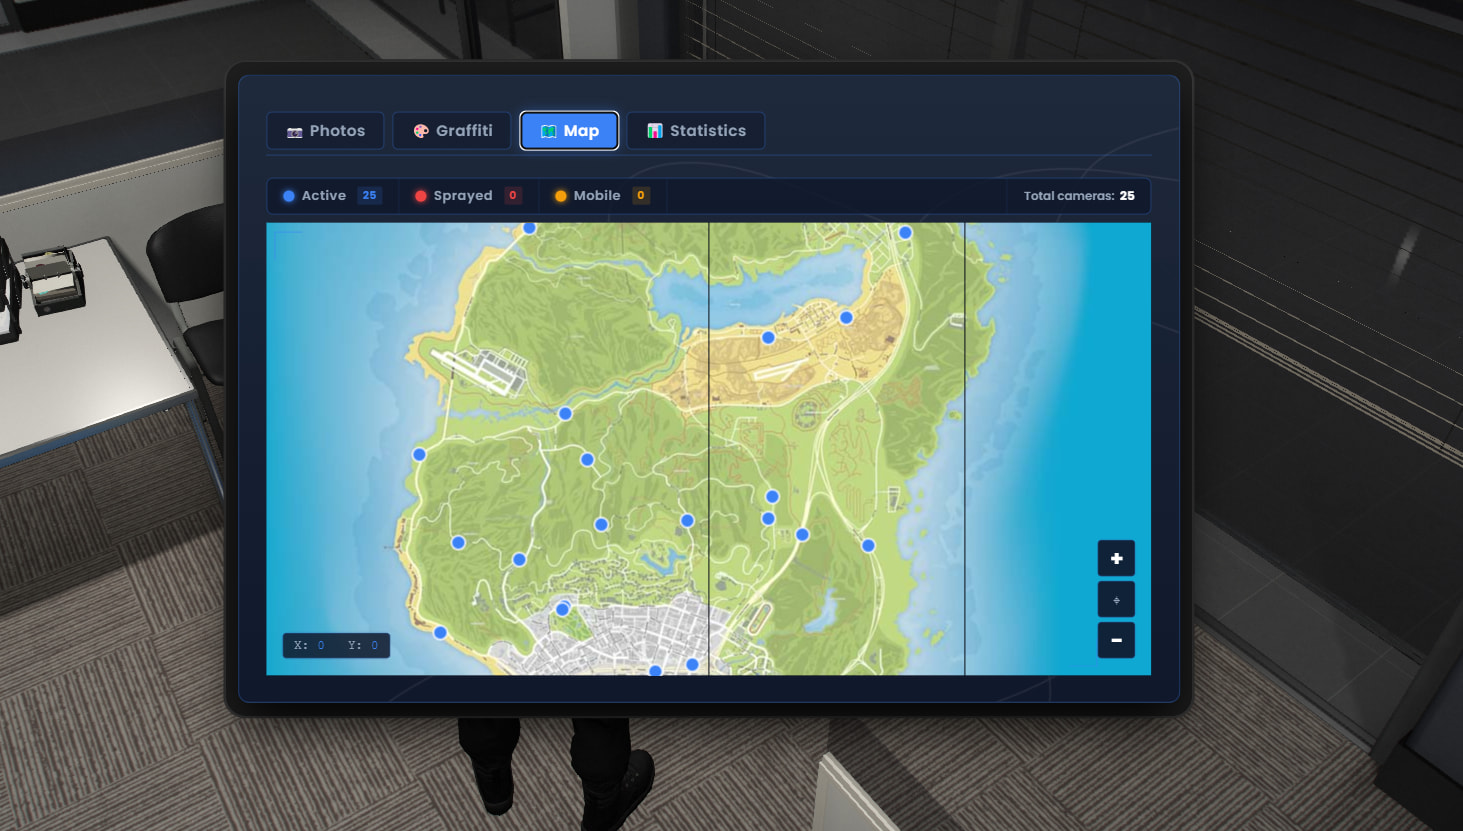Zoom in with the plus button
1463x831 pixels.
tap(1116, 558)
